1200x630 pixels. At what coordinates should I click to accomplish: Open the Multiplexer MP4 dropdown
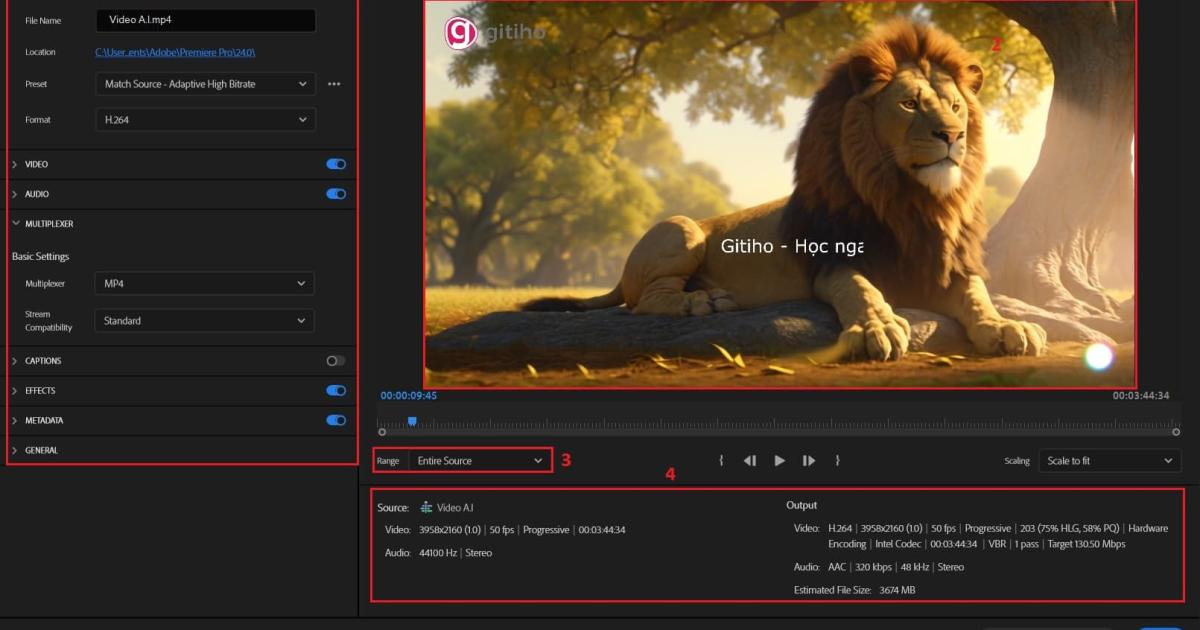205,283
